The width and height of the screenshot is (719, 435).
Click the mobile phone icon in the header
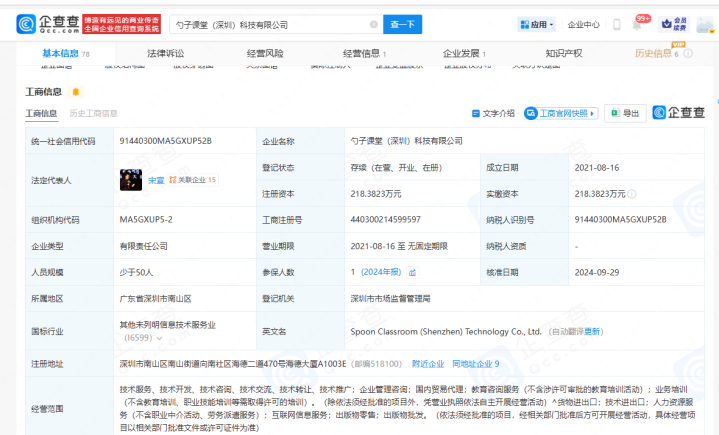coord(615,24)
